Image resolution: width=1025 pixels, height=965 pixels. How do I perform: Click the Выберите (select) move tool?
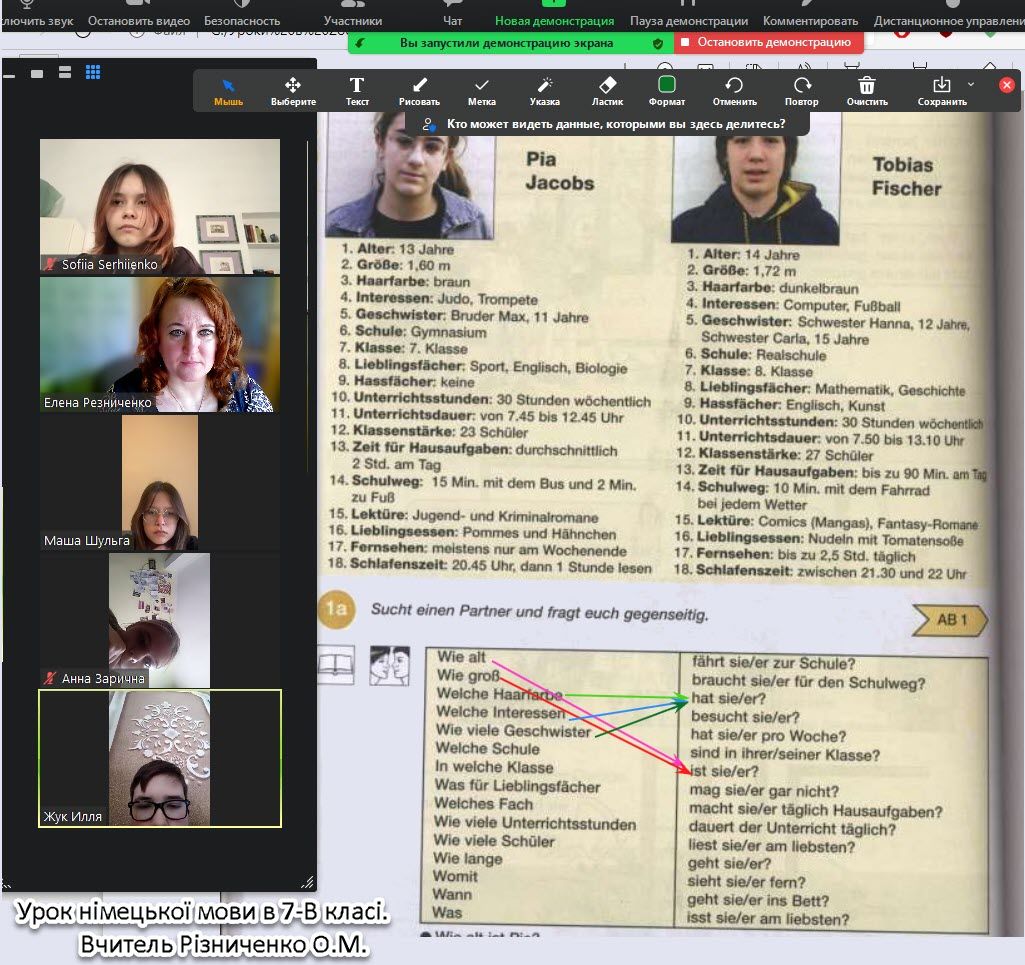point(293,91)
